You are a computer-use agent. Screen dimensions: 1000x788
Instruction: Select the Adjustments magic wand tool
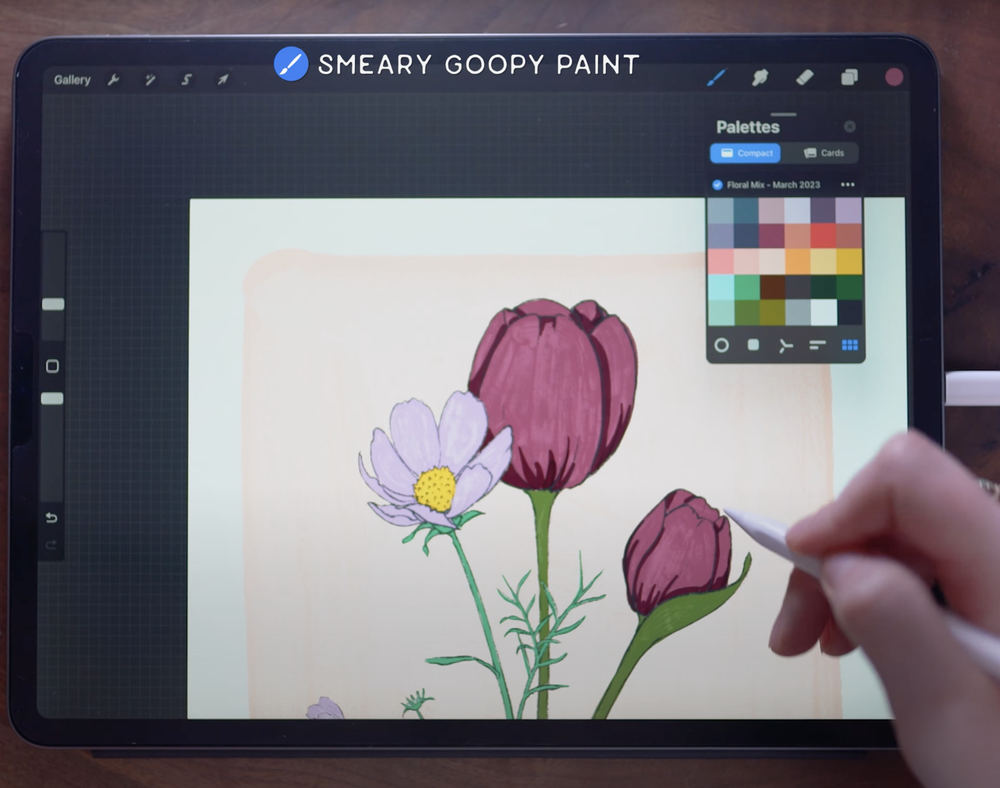pyautogui.click(x=150, y=79)
